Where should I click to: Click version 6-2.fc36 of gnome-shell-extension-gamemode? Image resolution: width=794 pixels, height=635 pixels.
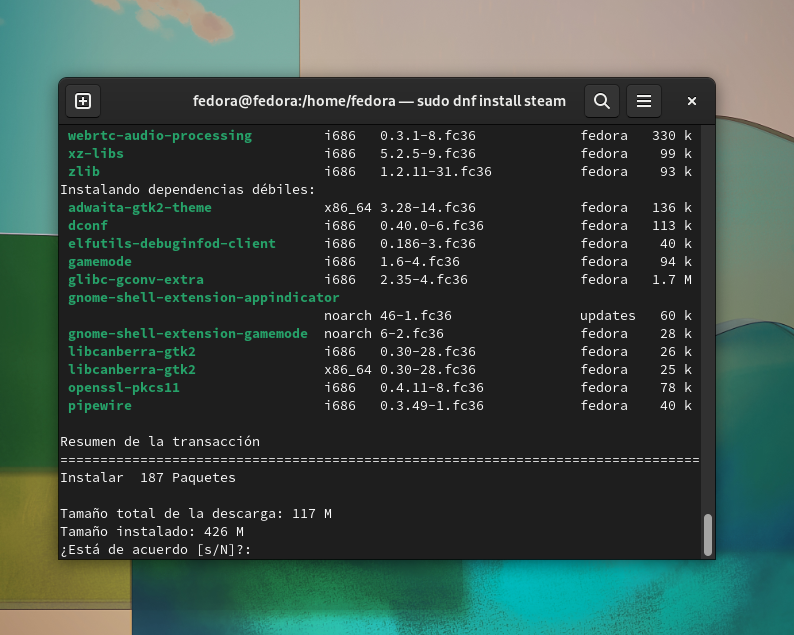(412, 334)
